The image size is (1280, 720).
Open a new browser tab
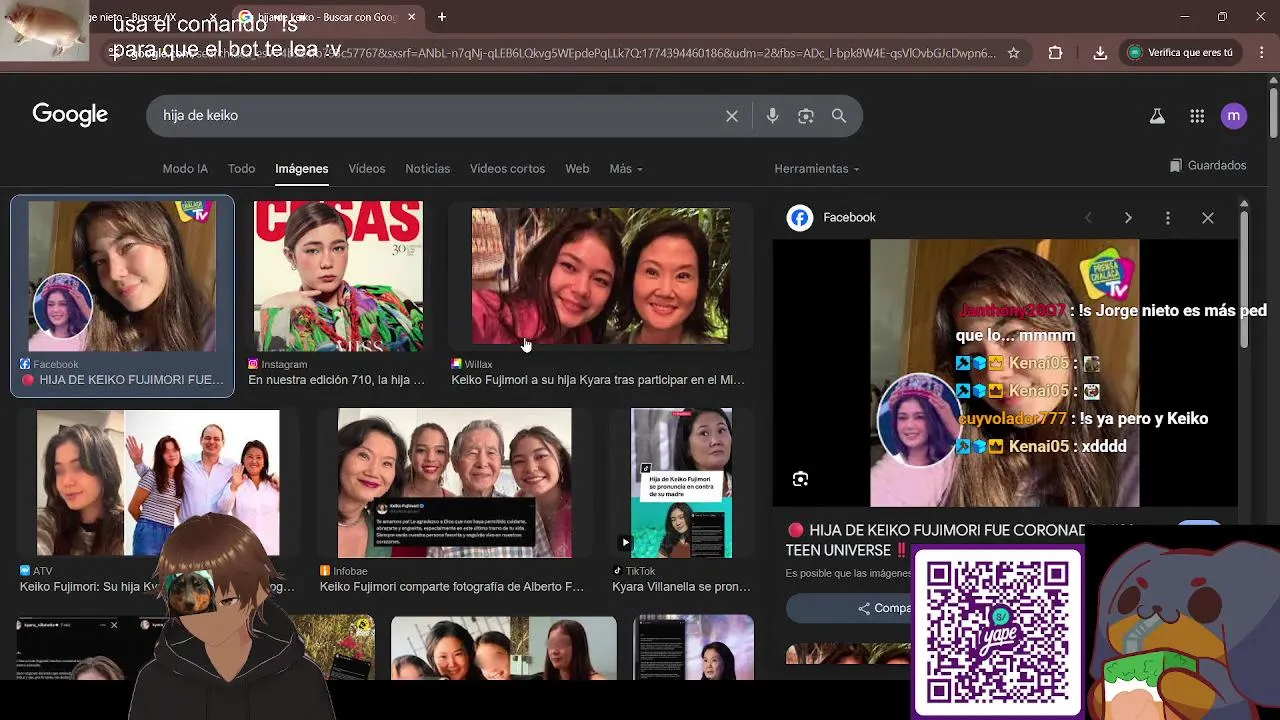(442, 17)
